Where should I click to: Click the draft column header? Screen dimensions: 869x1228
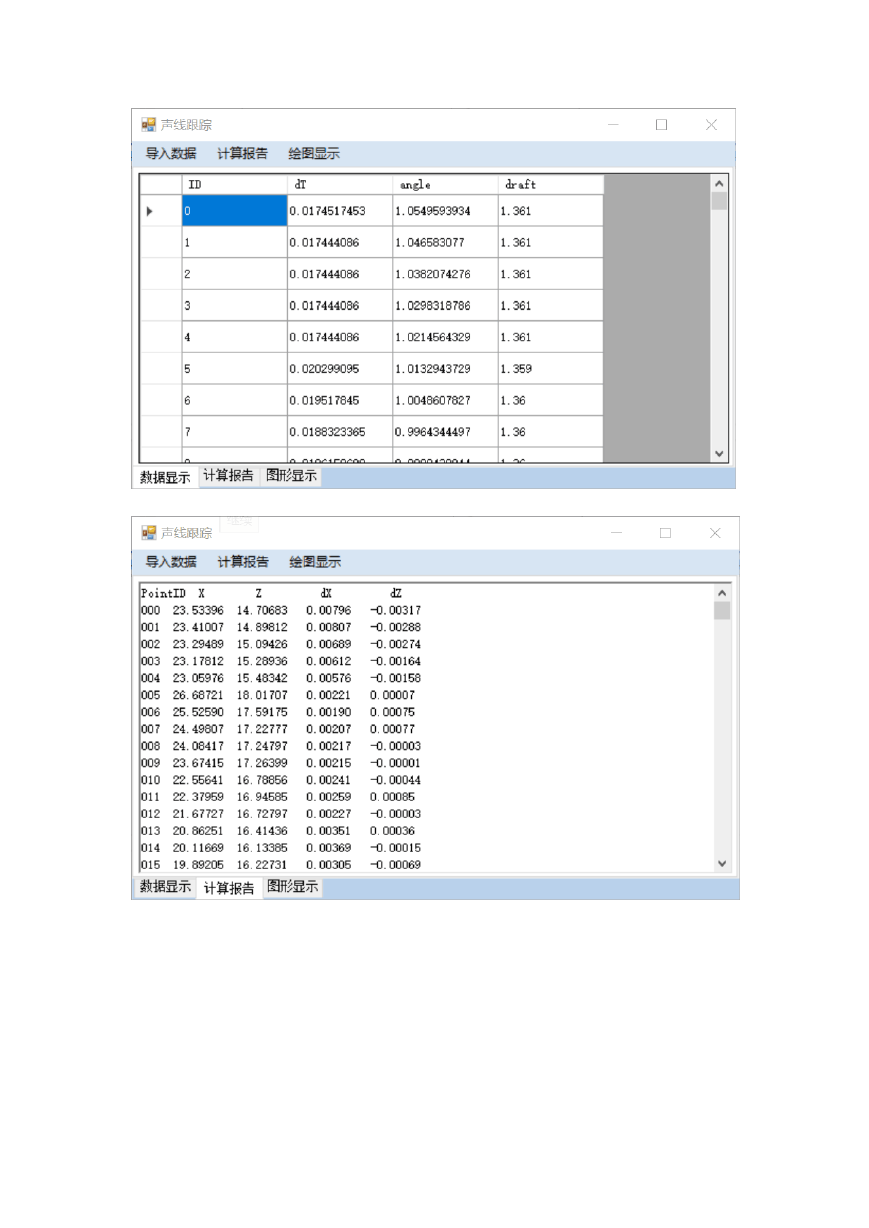551,185
